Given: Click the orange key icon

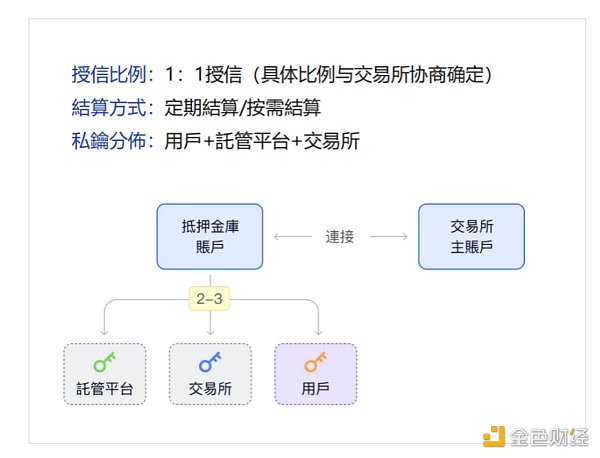Looking at the screenshot, I should pos(316,362).
